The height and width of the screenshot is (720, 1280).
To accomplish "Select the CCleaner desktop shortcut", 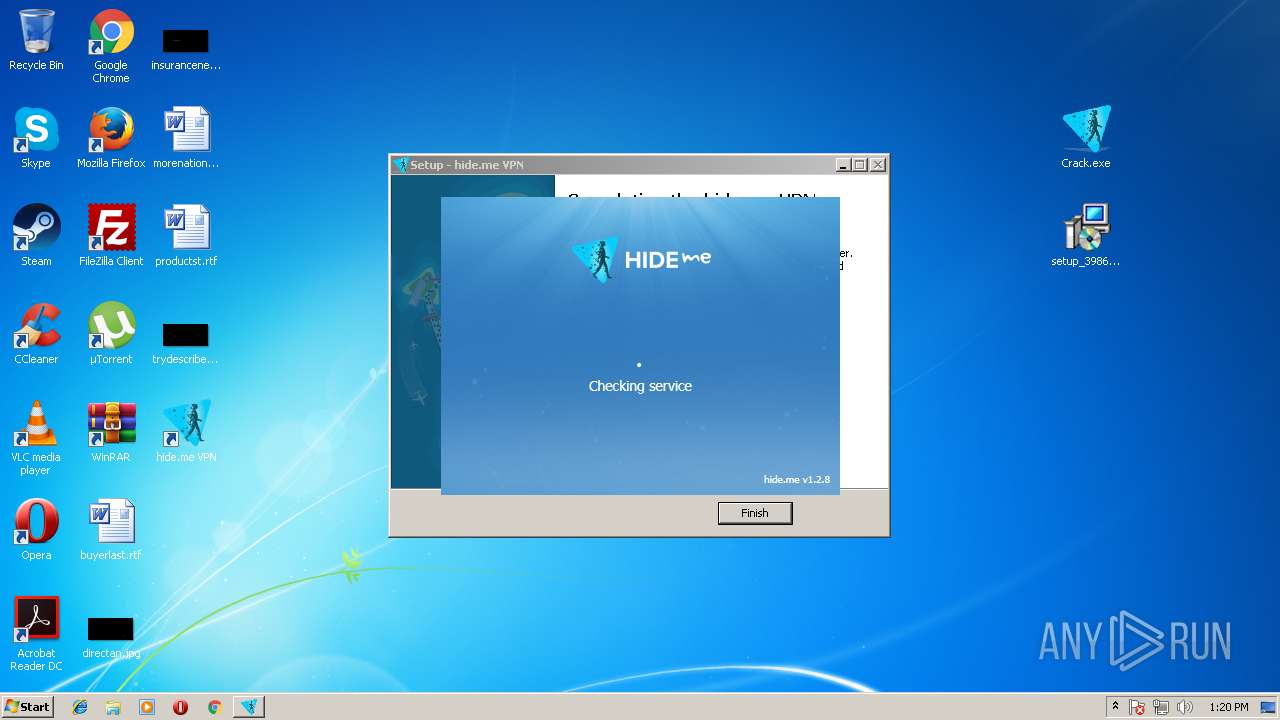I will tap(36, 335).
